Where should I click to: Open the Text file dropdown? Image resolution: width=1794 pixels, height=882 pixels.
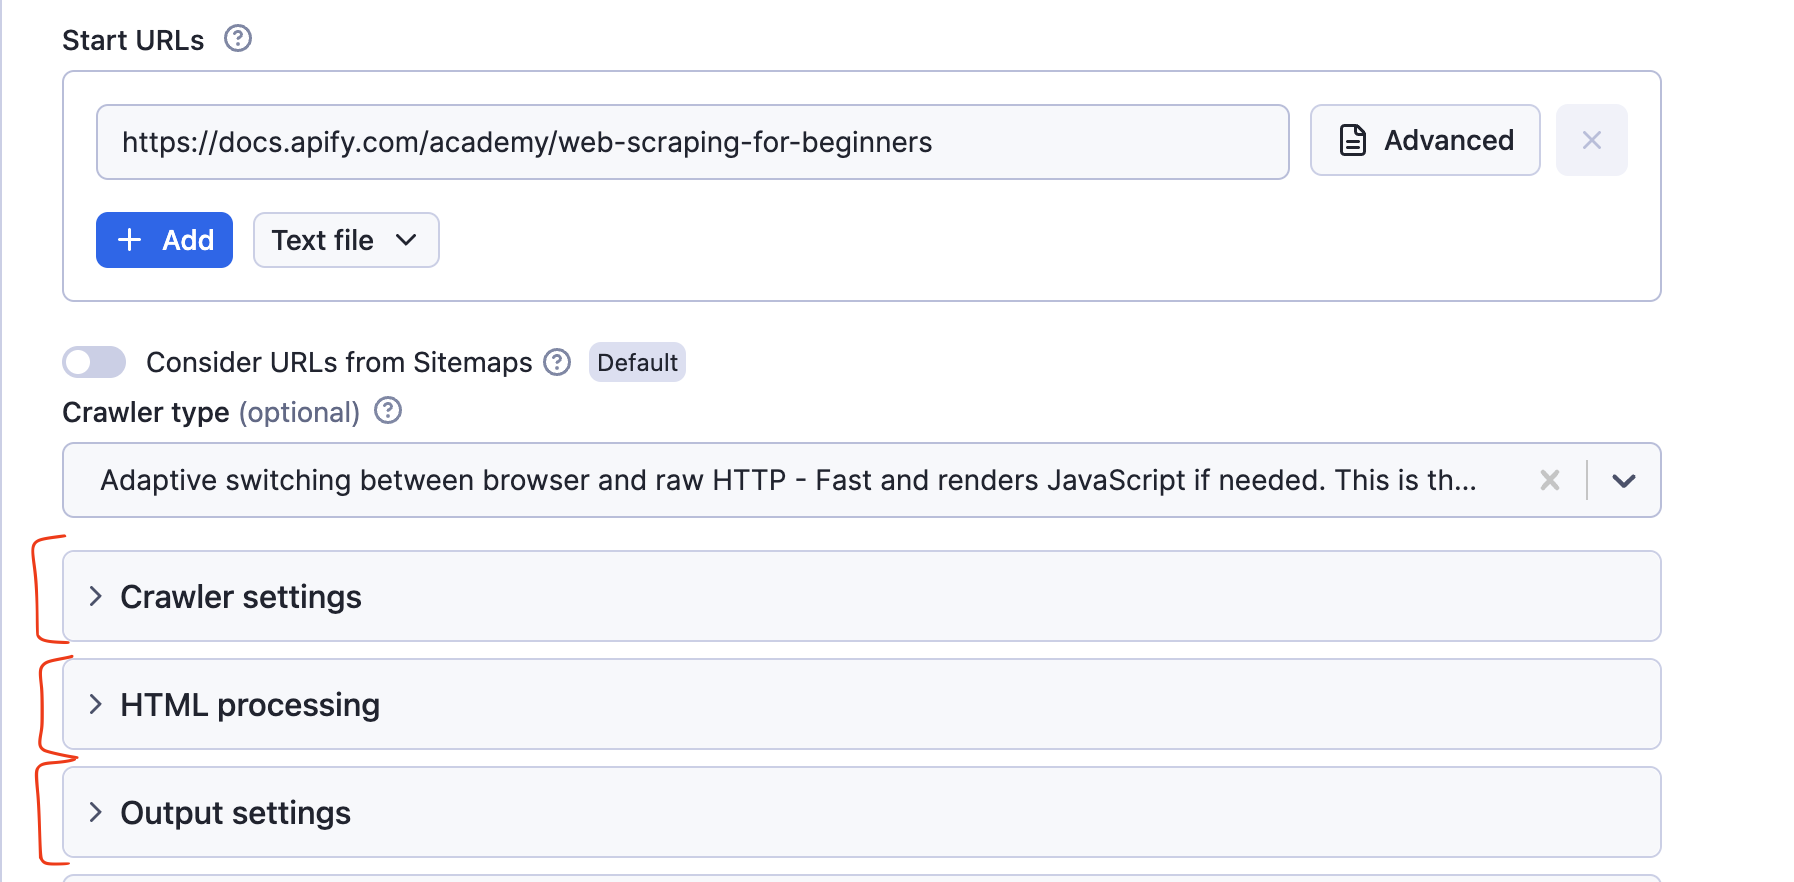click(x=345, y=240)
